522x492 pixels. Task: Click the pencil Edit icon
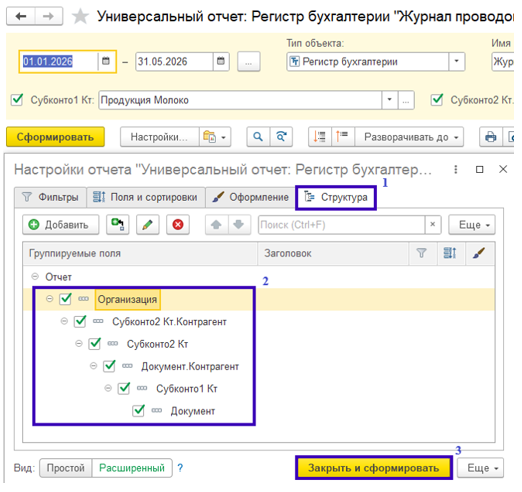[148, 225]
